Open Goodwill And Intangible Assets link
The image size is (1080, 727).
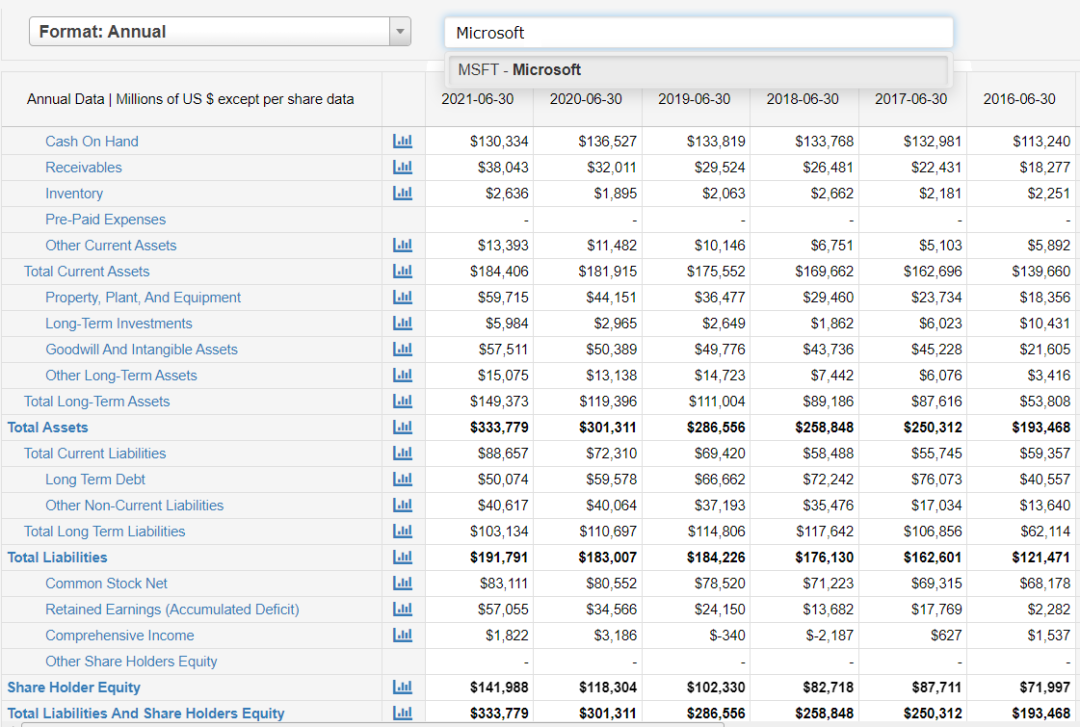click(x=141, y=349)
